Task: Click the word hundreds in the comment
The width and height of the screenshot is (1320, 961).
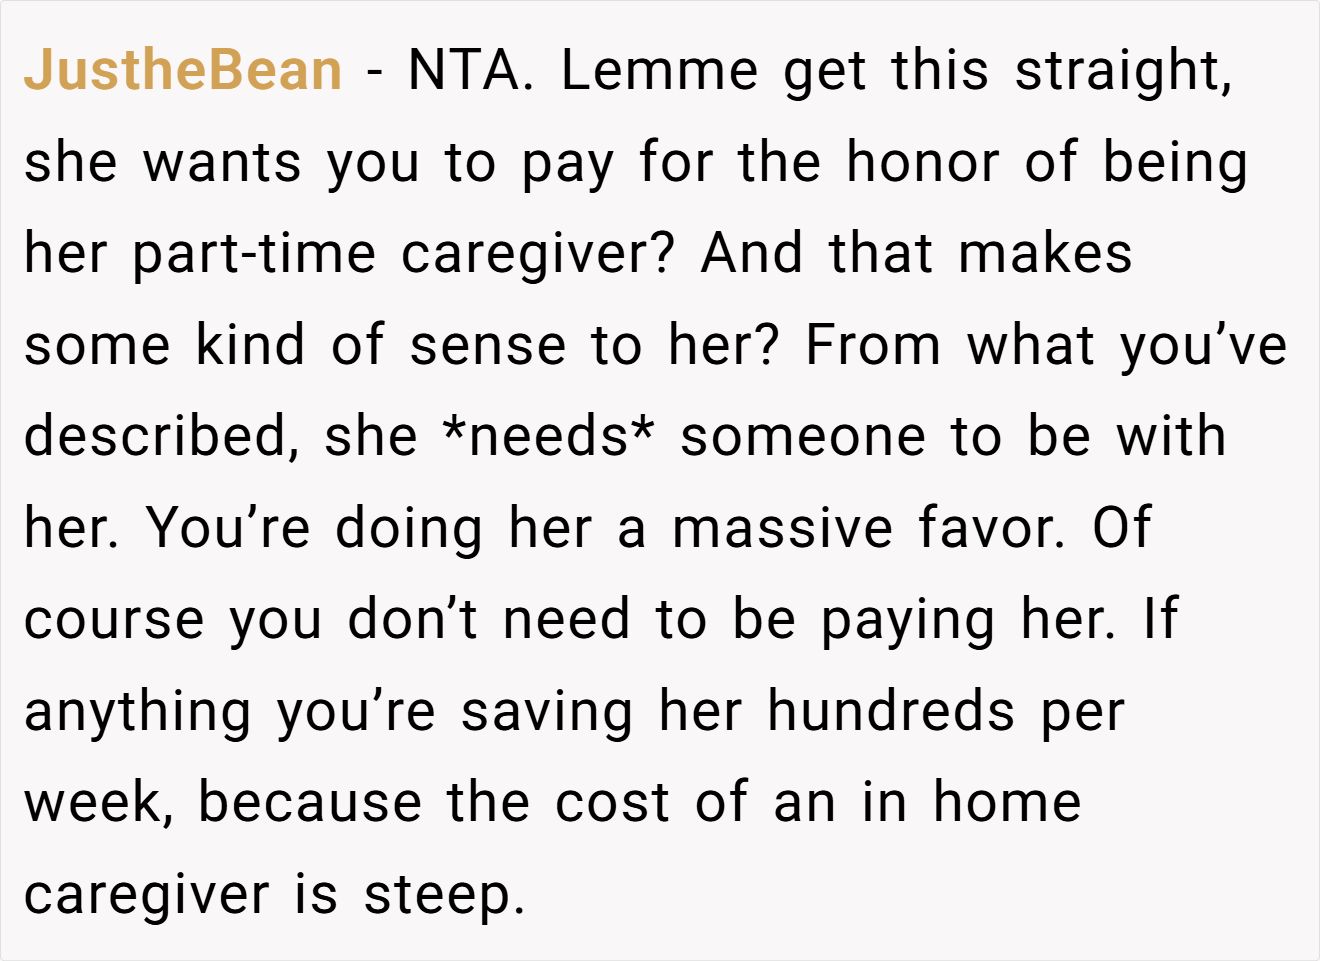Action: [x=892, y=711]
